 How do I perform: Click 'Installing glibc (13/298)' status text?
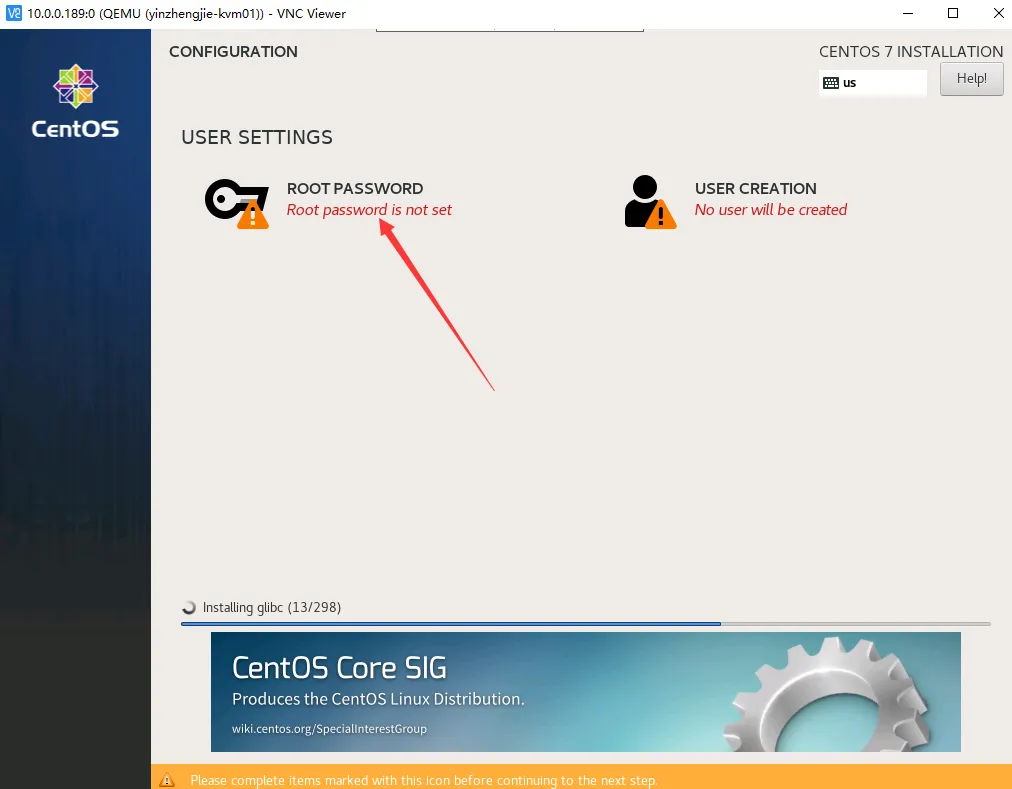click(272, 608)
